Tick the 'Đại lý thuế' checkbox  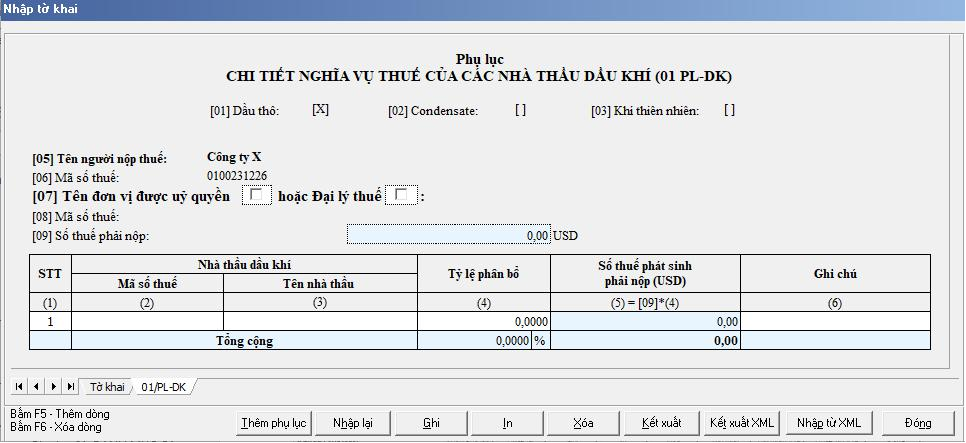coord(404,196)
